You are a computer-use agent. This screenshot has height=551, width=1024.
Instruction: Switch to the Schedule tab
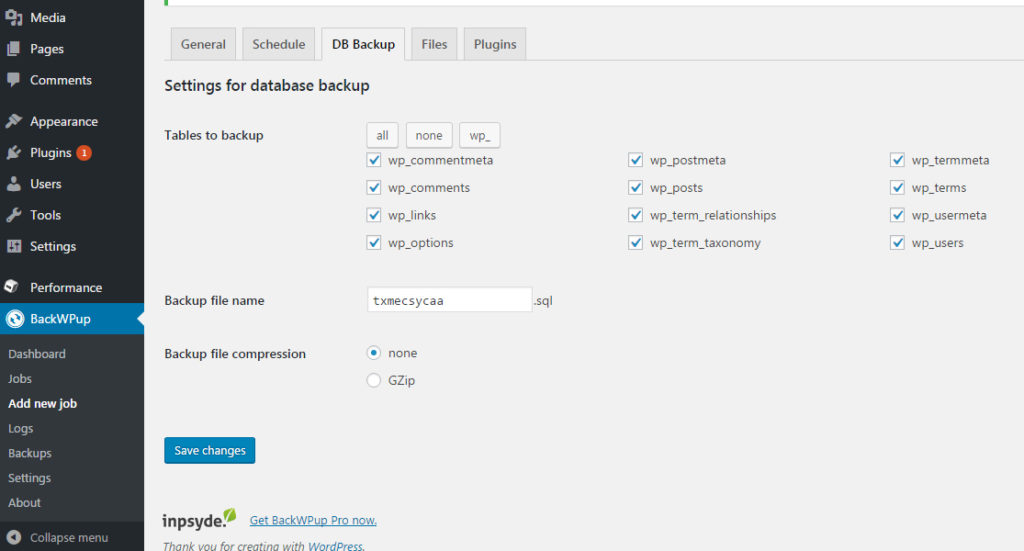(x=279, y=44)
